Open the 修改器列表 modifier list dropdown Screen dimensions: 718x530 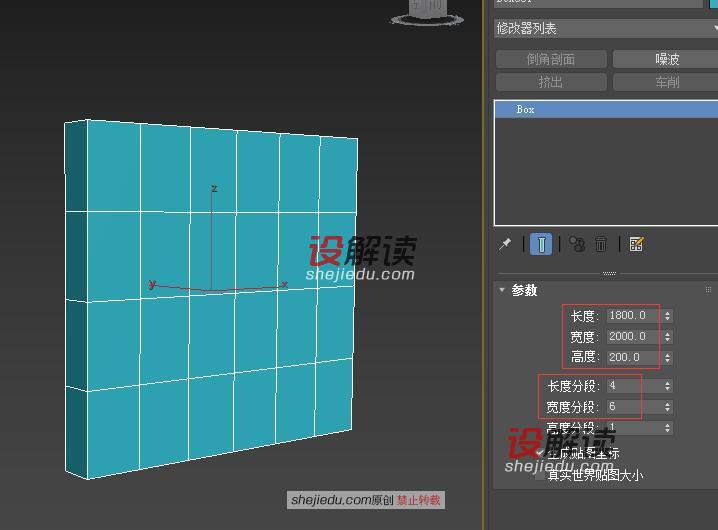(606, 28)
